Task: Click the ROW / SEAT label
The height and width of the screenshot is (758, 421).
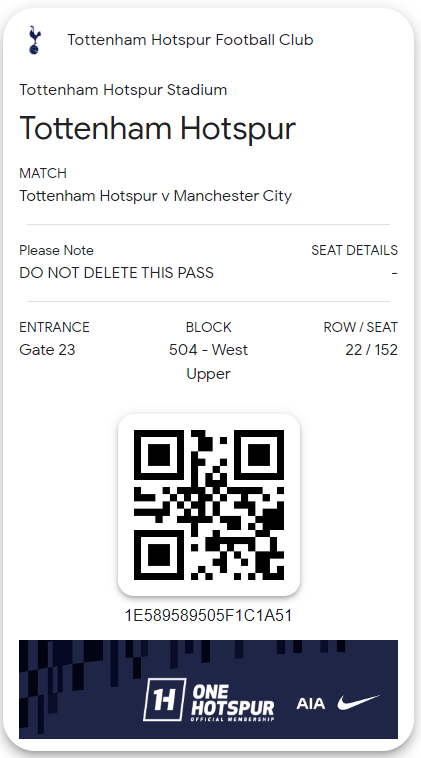Action: point(361,327)
